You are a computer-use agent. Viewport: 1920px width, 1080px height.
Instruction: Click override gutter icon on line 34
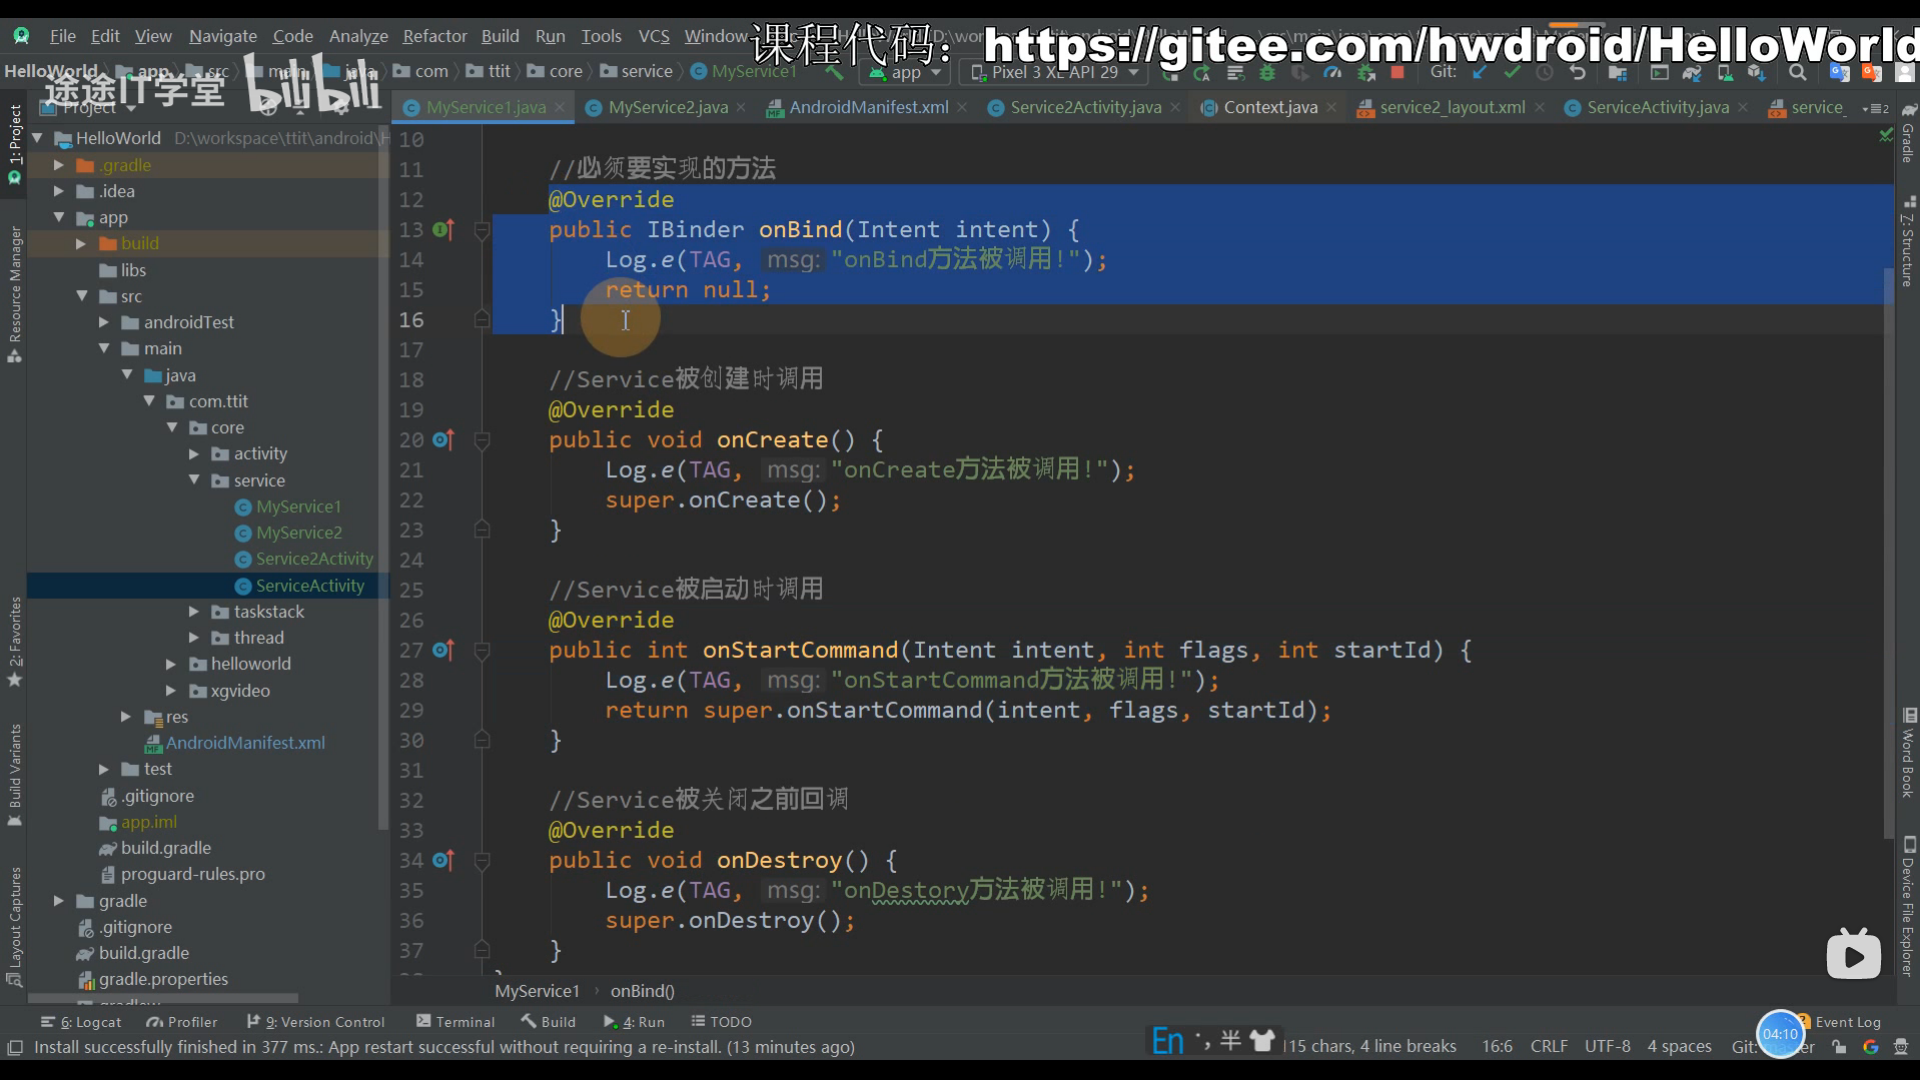coord(444,860)
